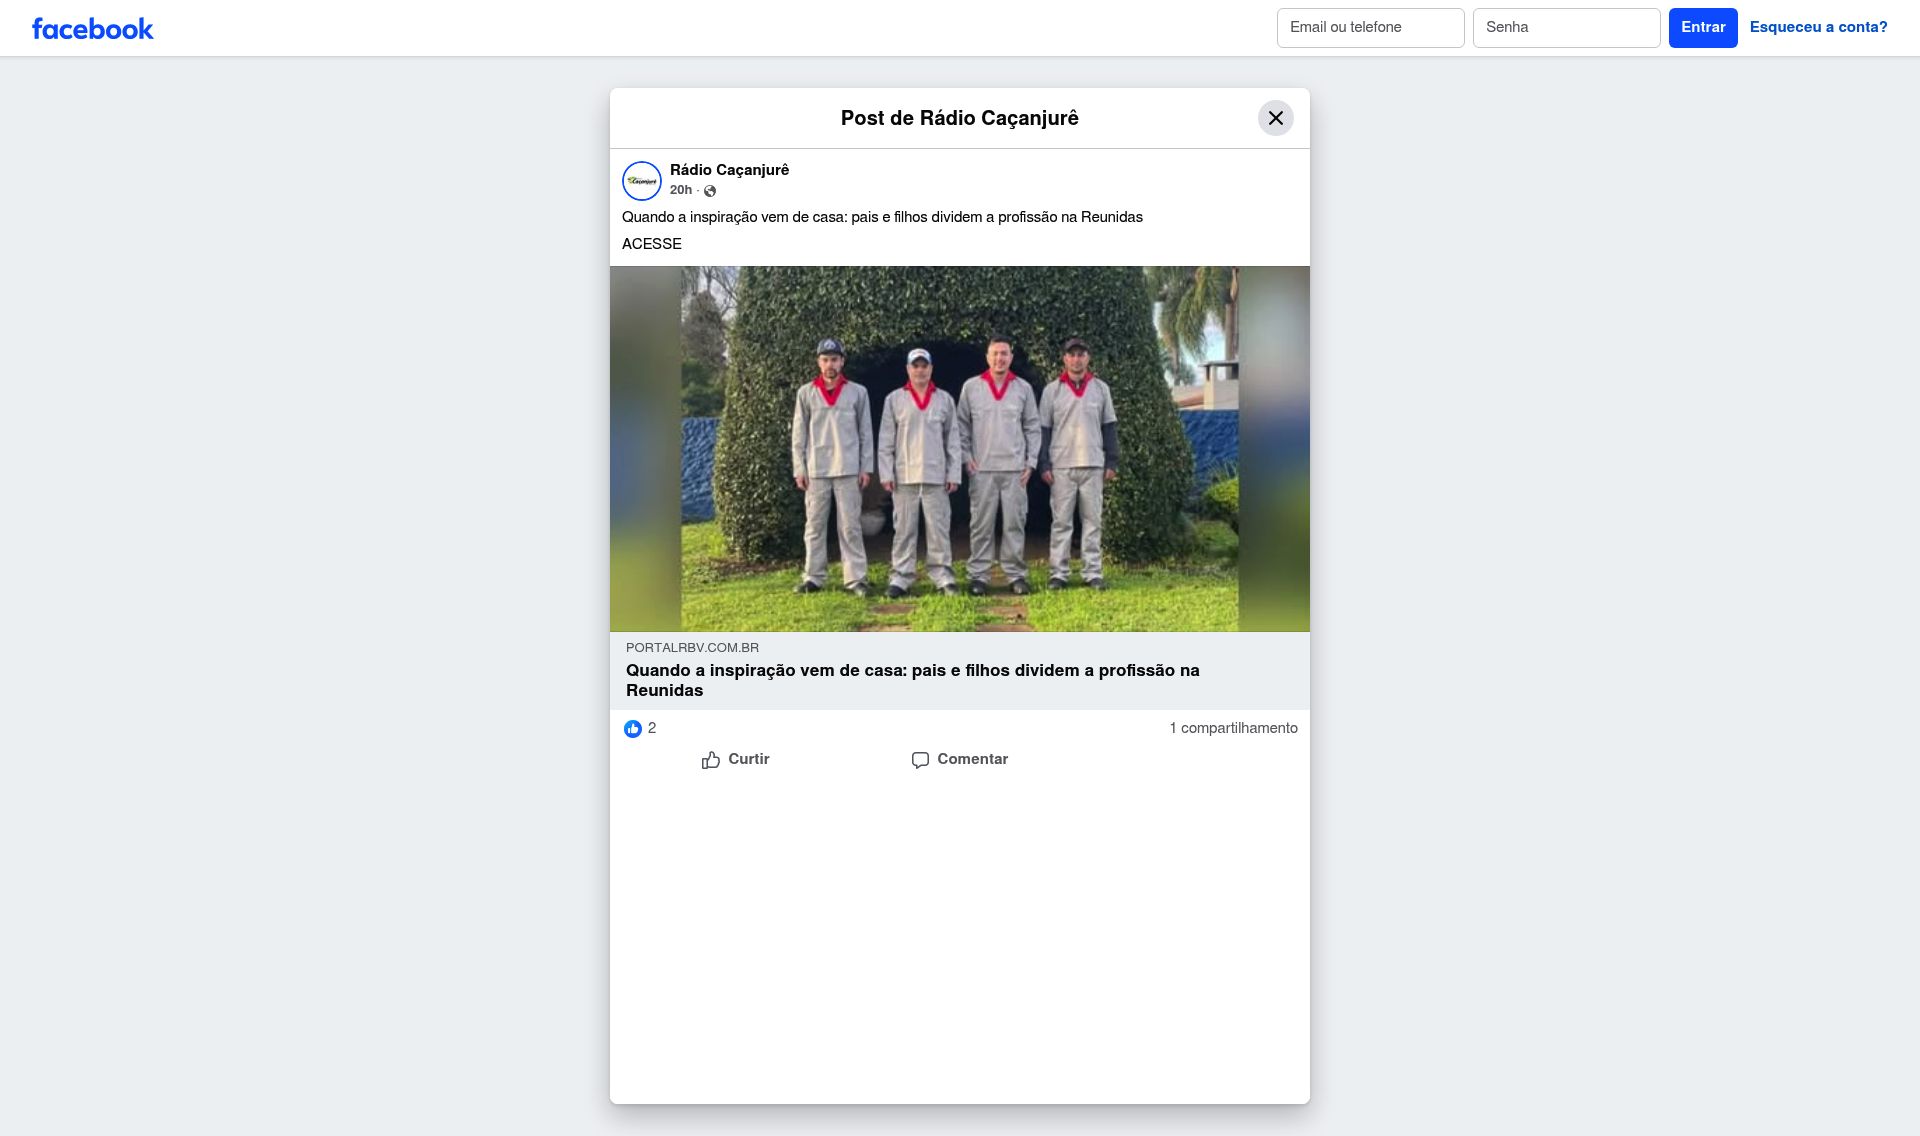Click the PORTALRBV.COM.BR source domain
1920x1136 pixels.
pyautogui.click(x=692, y=648)
